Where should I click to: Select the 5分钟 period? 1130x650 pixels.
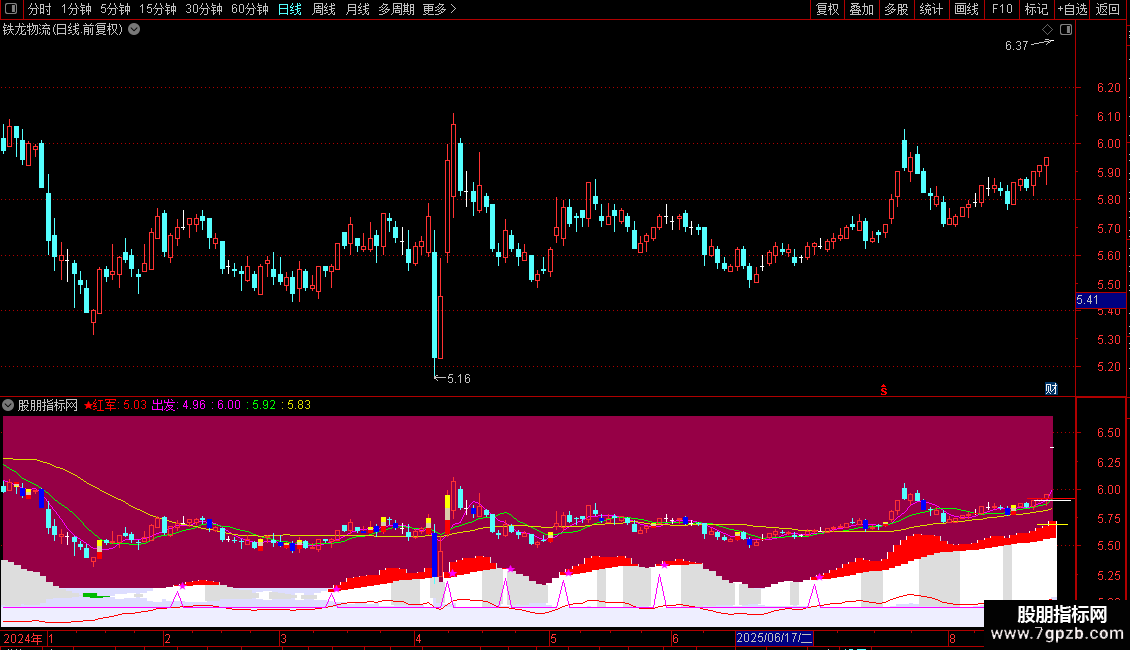pos(115,9)
